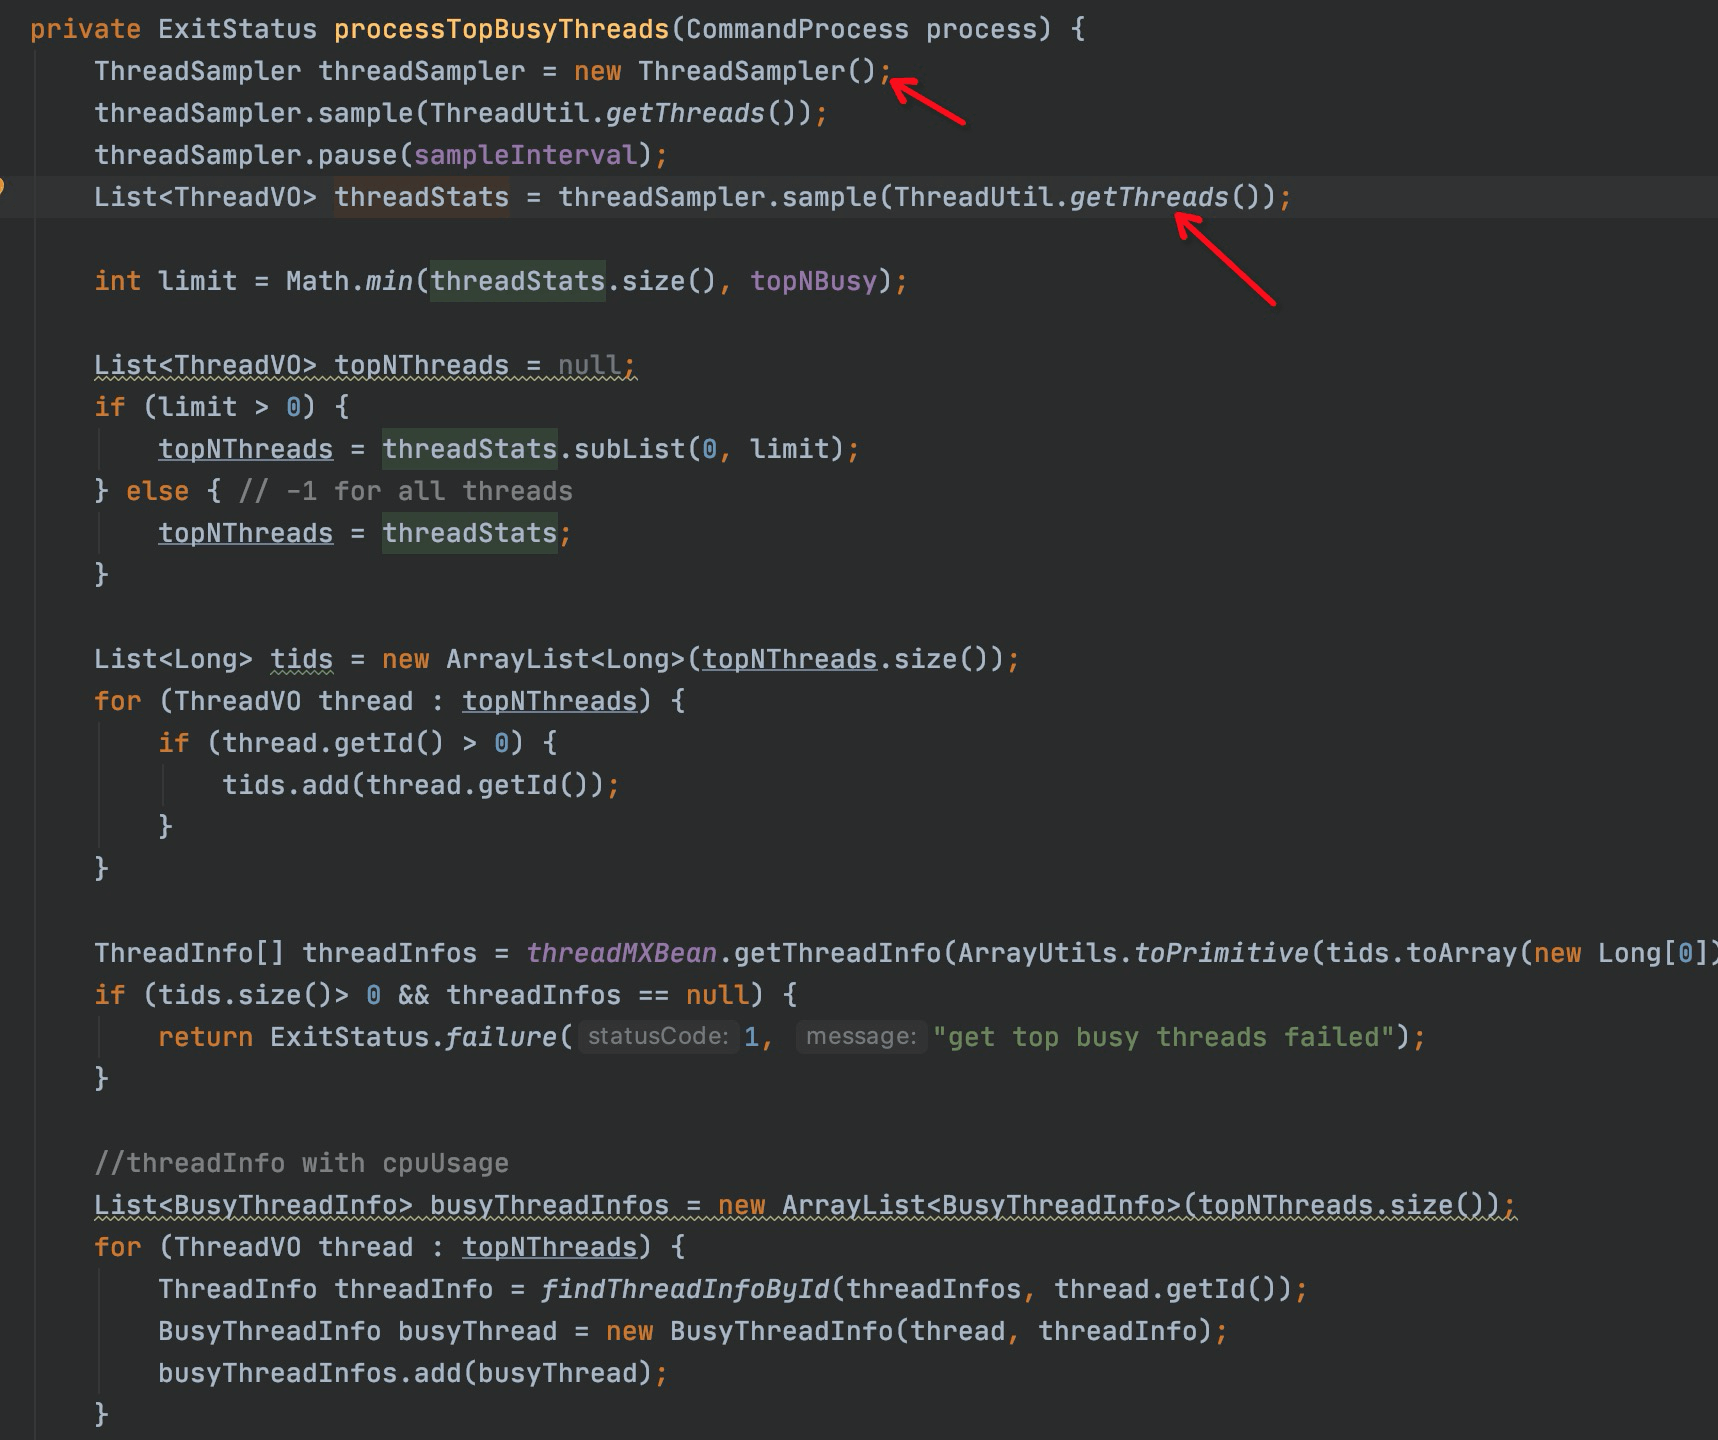The height and width of the screenshot is (1440, 1718).
Task: Select the "get top busy threads failed" string
Action: (x=1163, y=1037)
